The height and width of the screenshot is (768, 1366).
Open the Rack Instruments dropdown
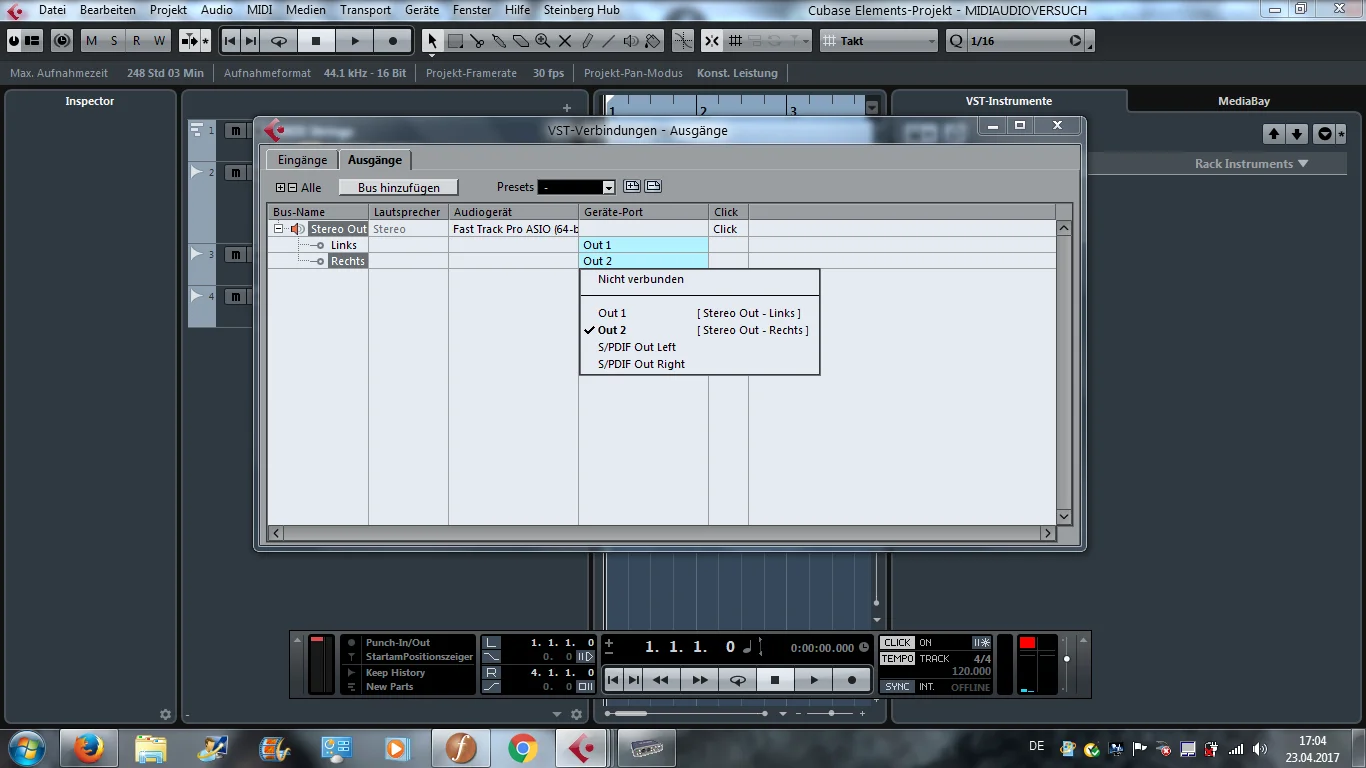pos(1251,164)
